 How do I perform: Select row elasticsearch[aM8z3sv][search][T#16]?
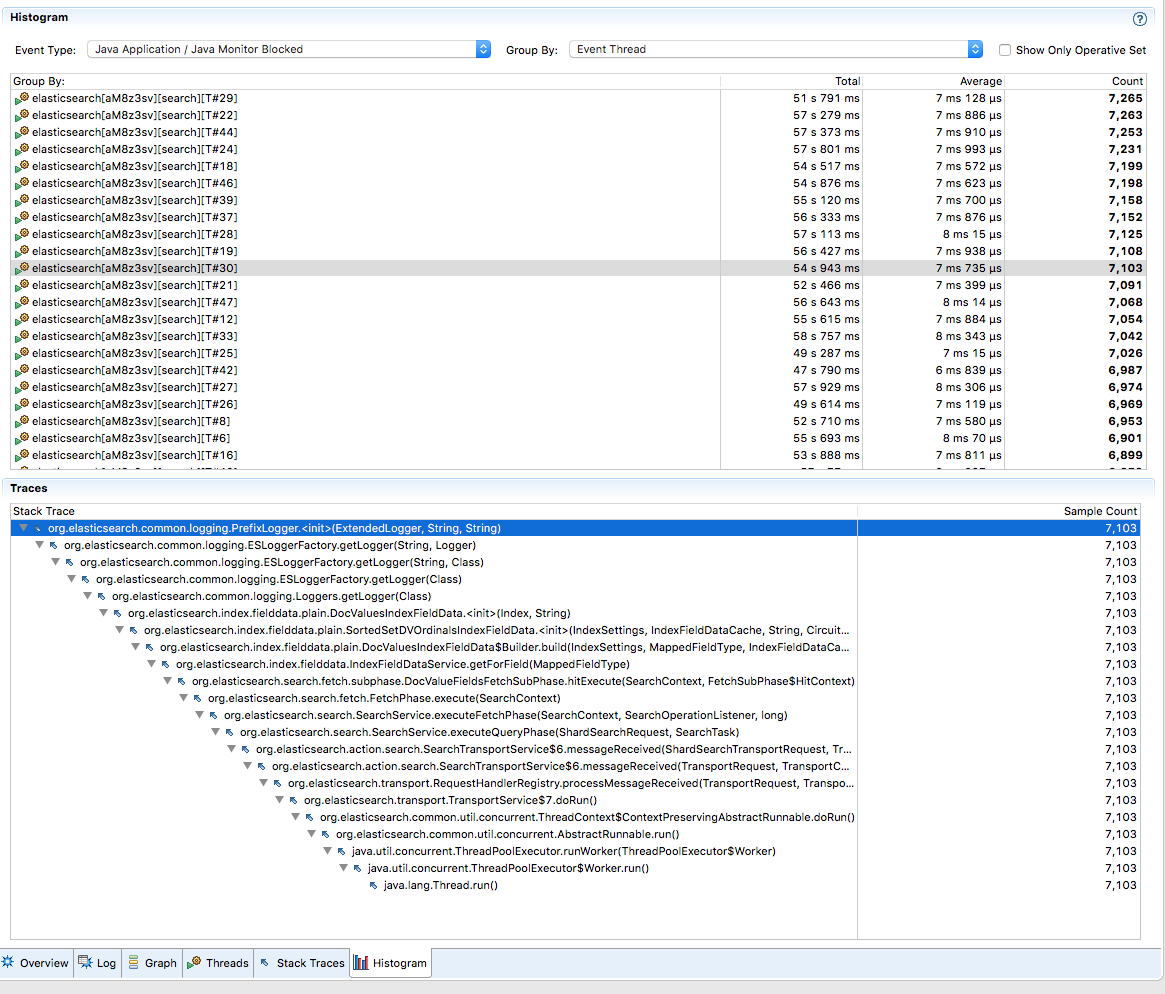click(578, 455)
